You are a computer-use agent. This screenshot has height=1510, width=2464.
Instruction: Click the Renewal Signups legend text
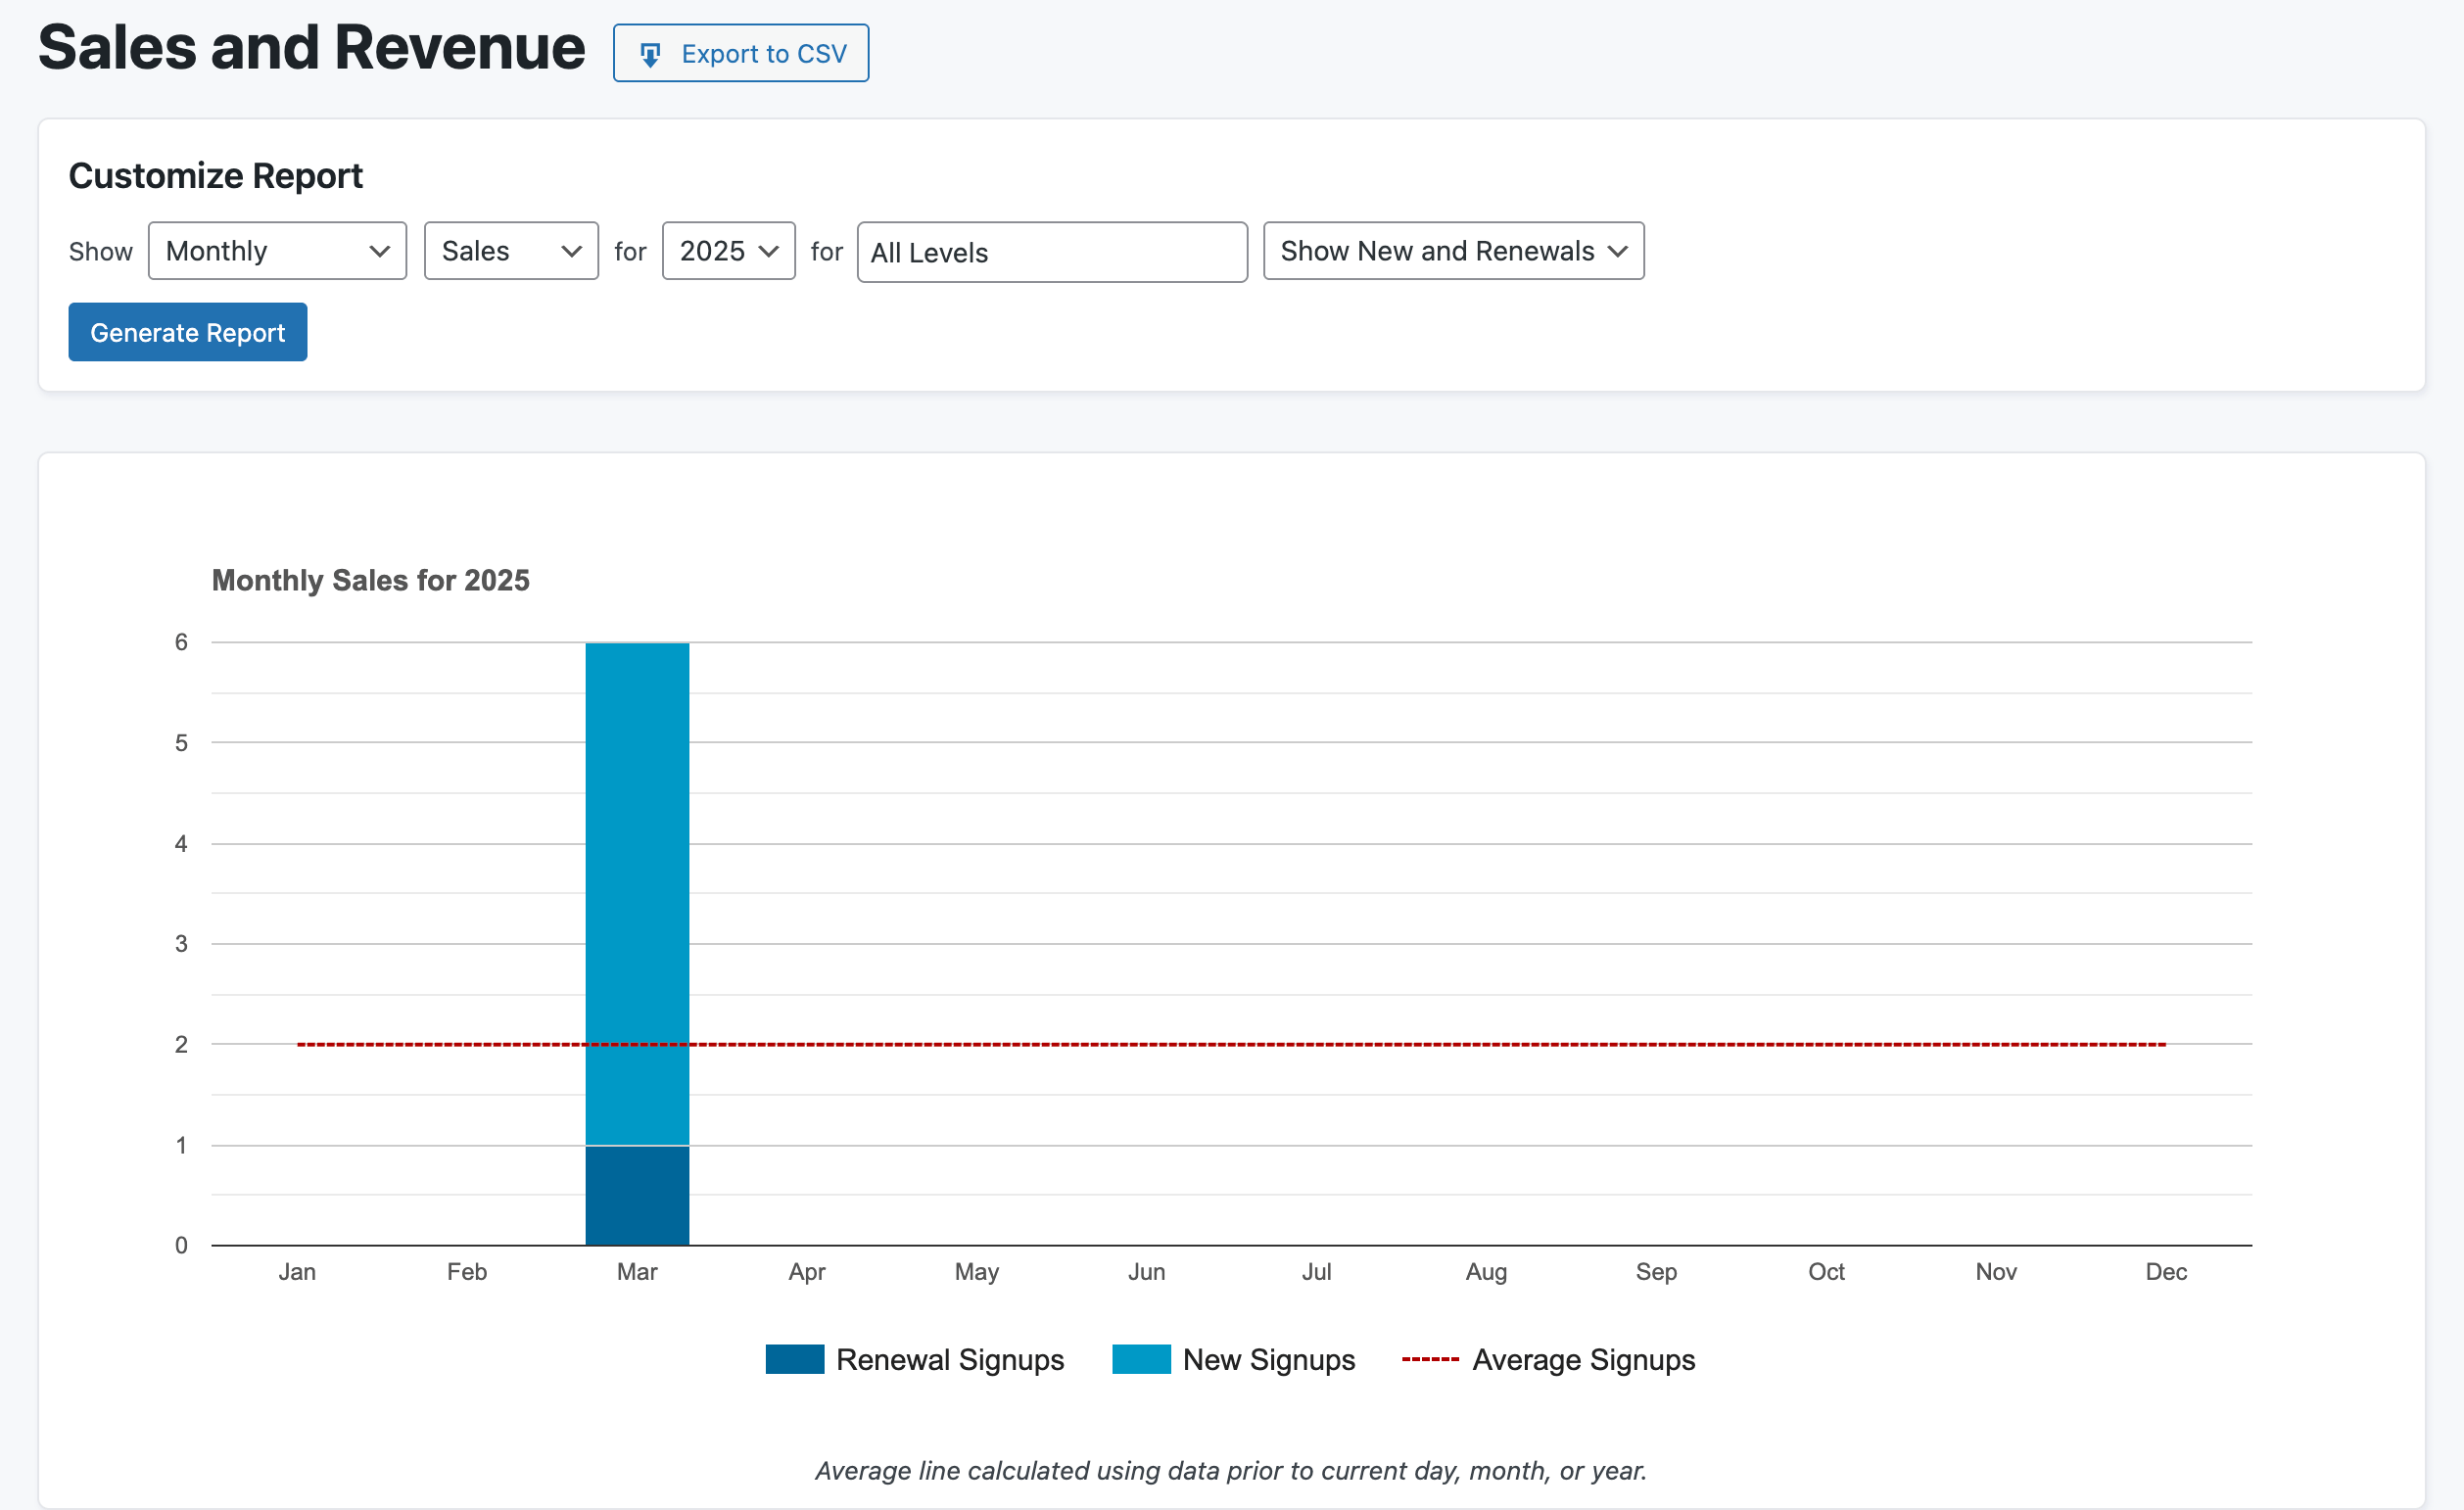click(x=949, y=1359)
